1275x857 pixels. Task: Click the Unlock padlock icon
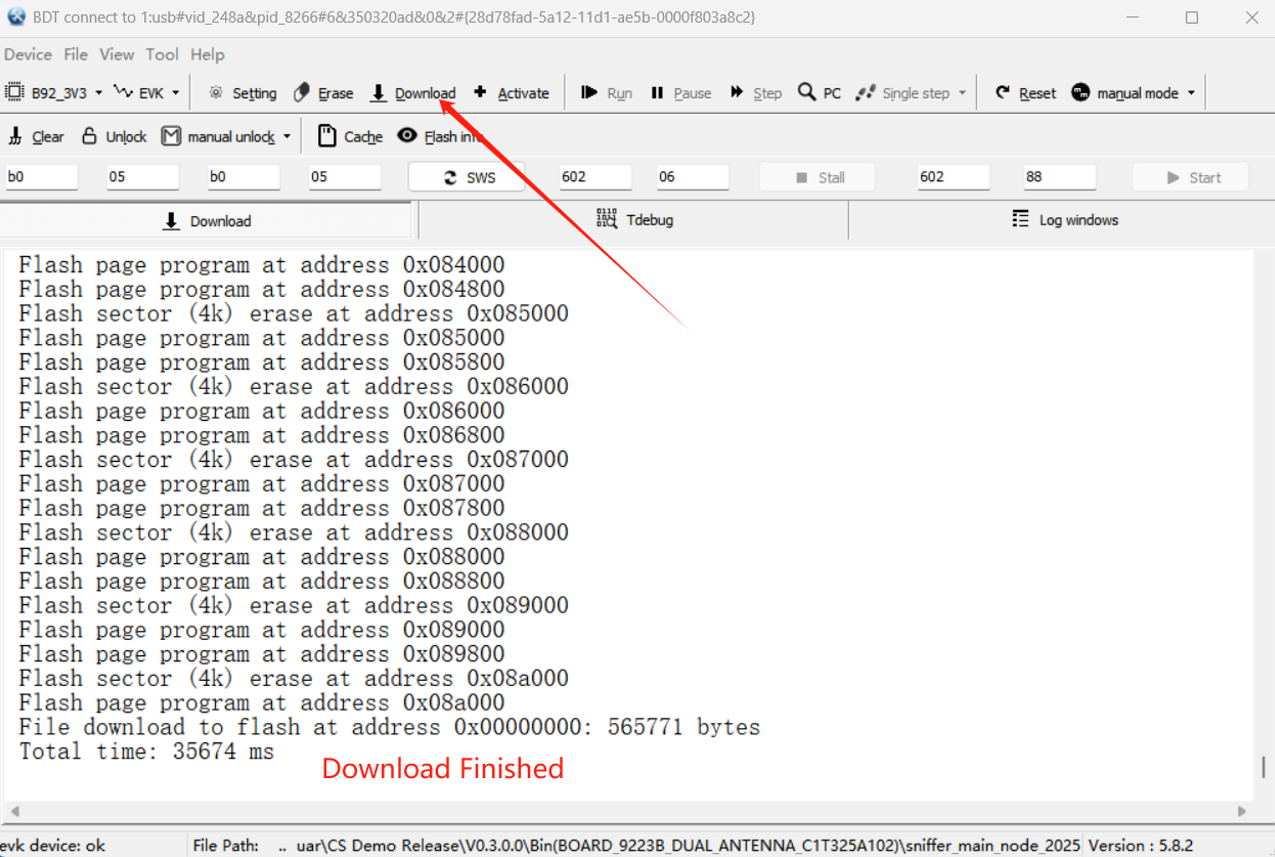[x=89, y=136]
